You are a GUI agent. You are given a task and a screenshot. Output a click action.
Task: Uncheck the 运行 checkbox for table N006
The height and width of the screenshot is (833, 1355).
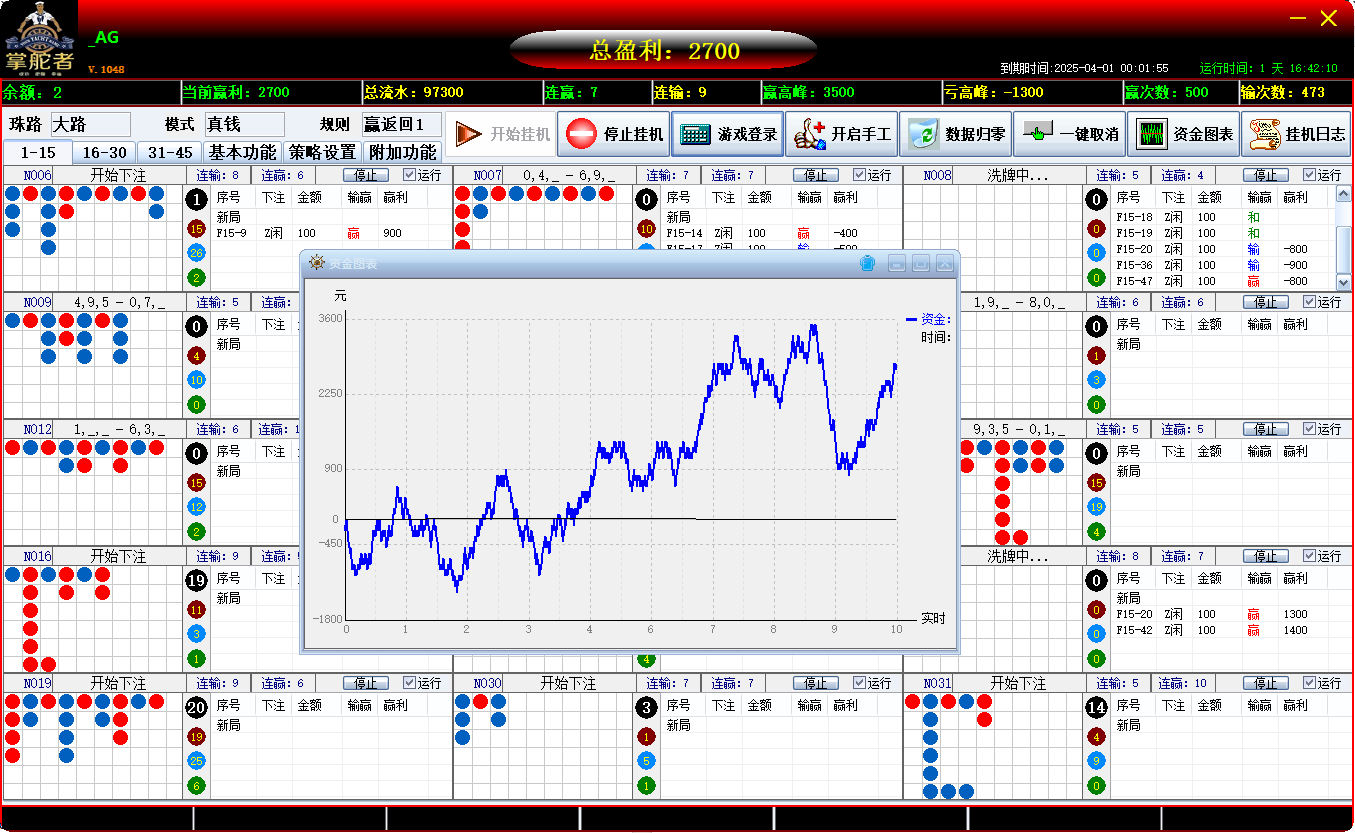point(409,175)
